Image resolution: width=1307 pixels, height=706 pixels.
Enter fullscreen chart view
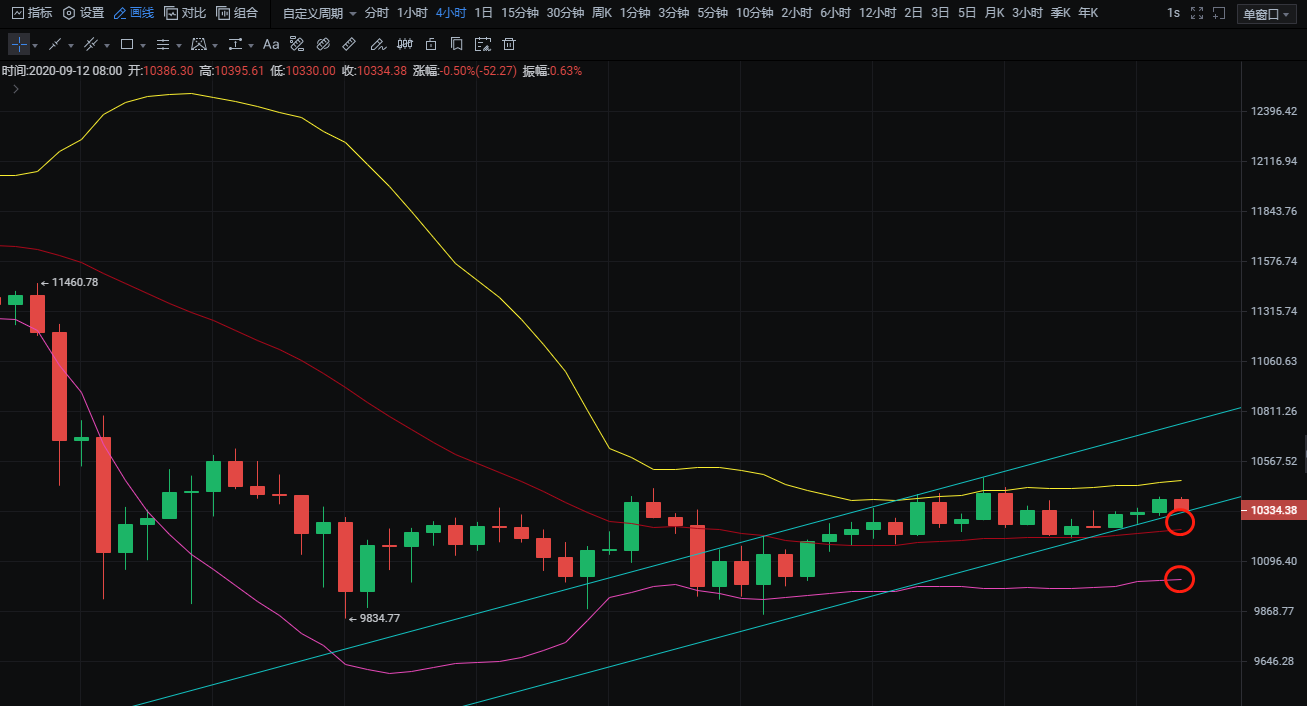point(1196,13)
